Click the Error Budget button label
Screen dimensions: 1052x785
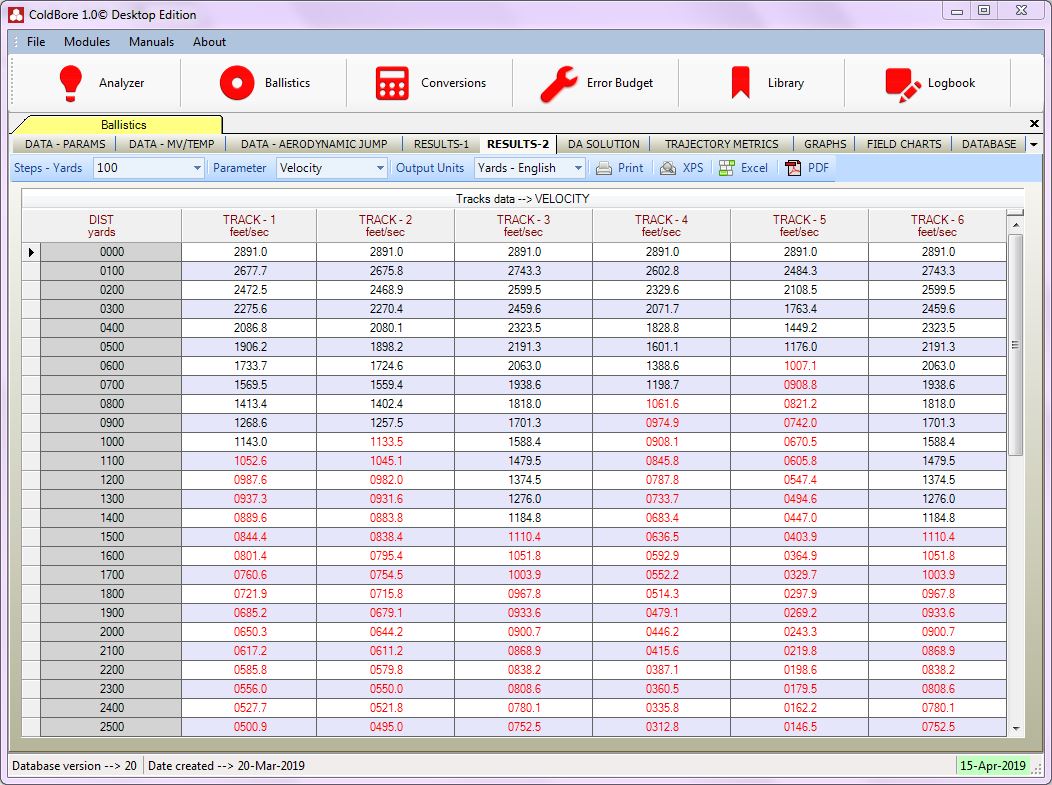620,83
